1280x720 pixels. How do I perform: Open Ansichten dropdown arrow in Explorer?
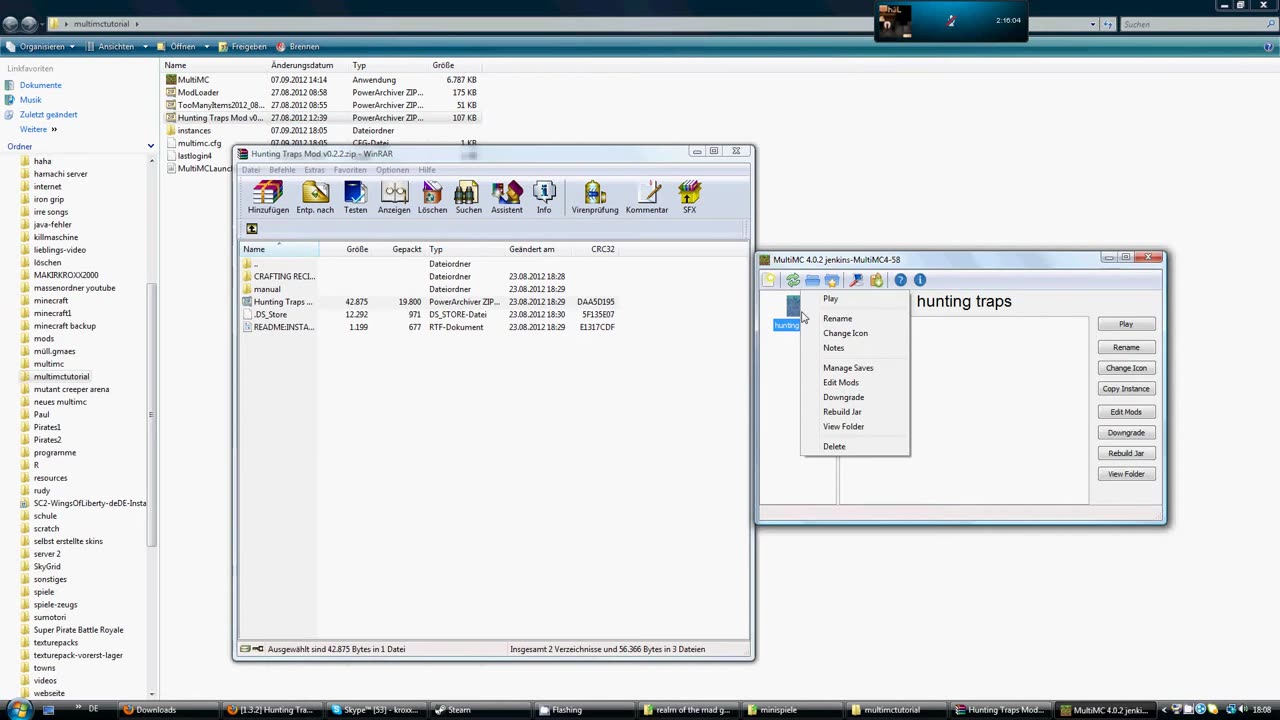click(x=145, y=46)
